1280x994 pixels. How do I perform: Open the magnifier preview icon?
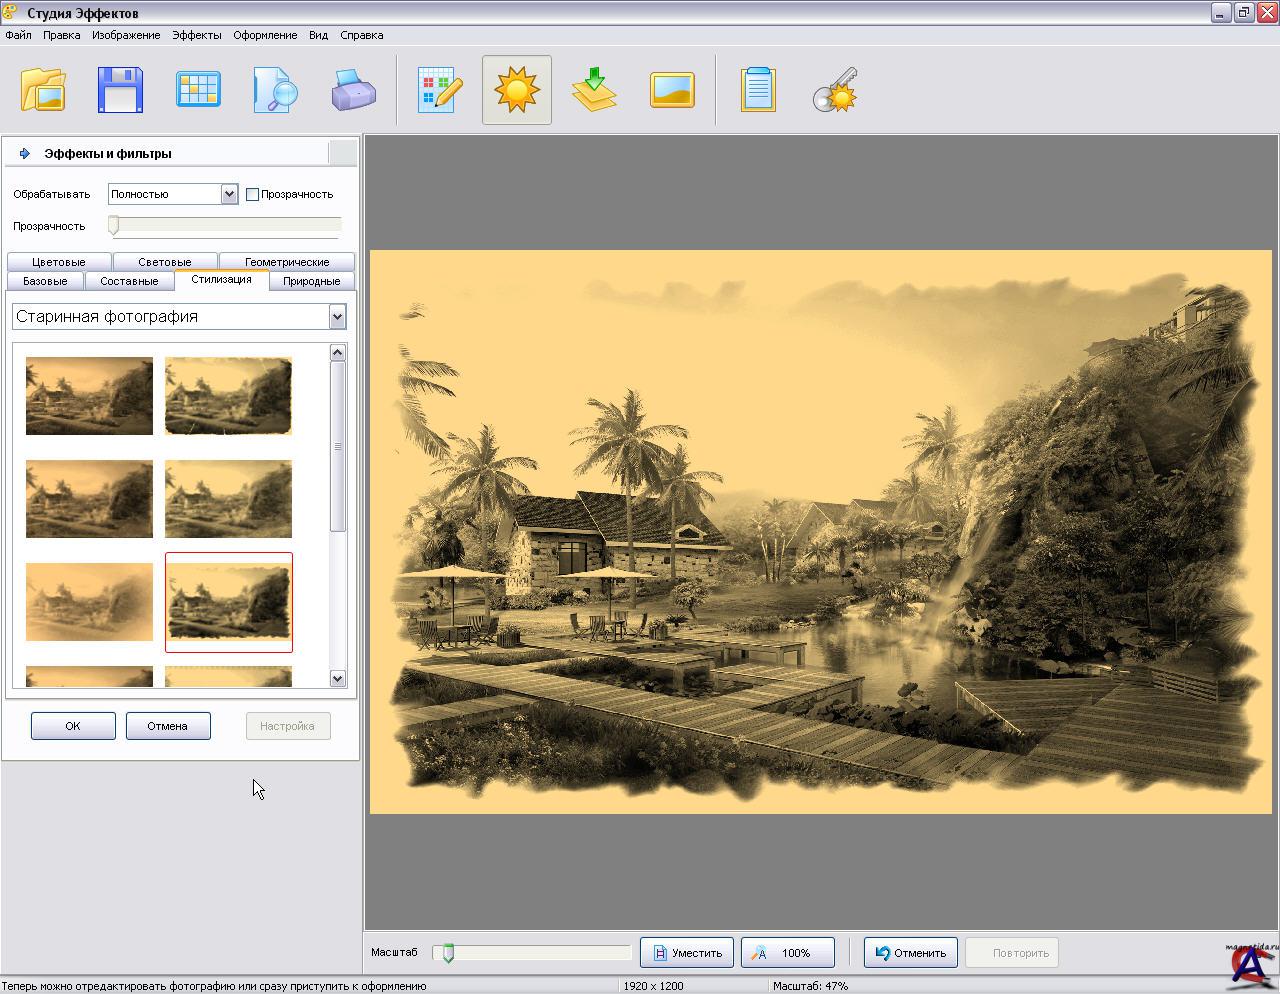tap(275, 90)
